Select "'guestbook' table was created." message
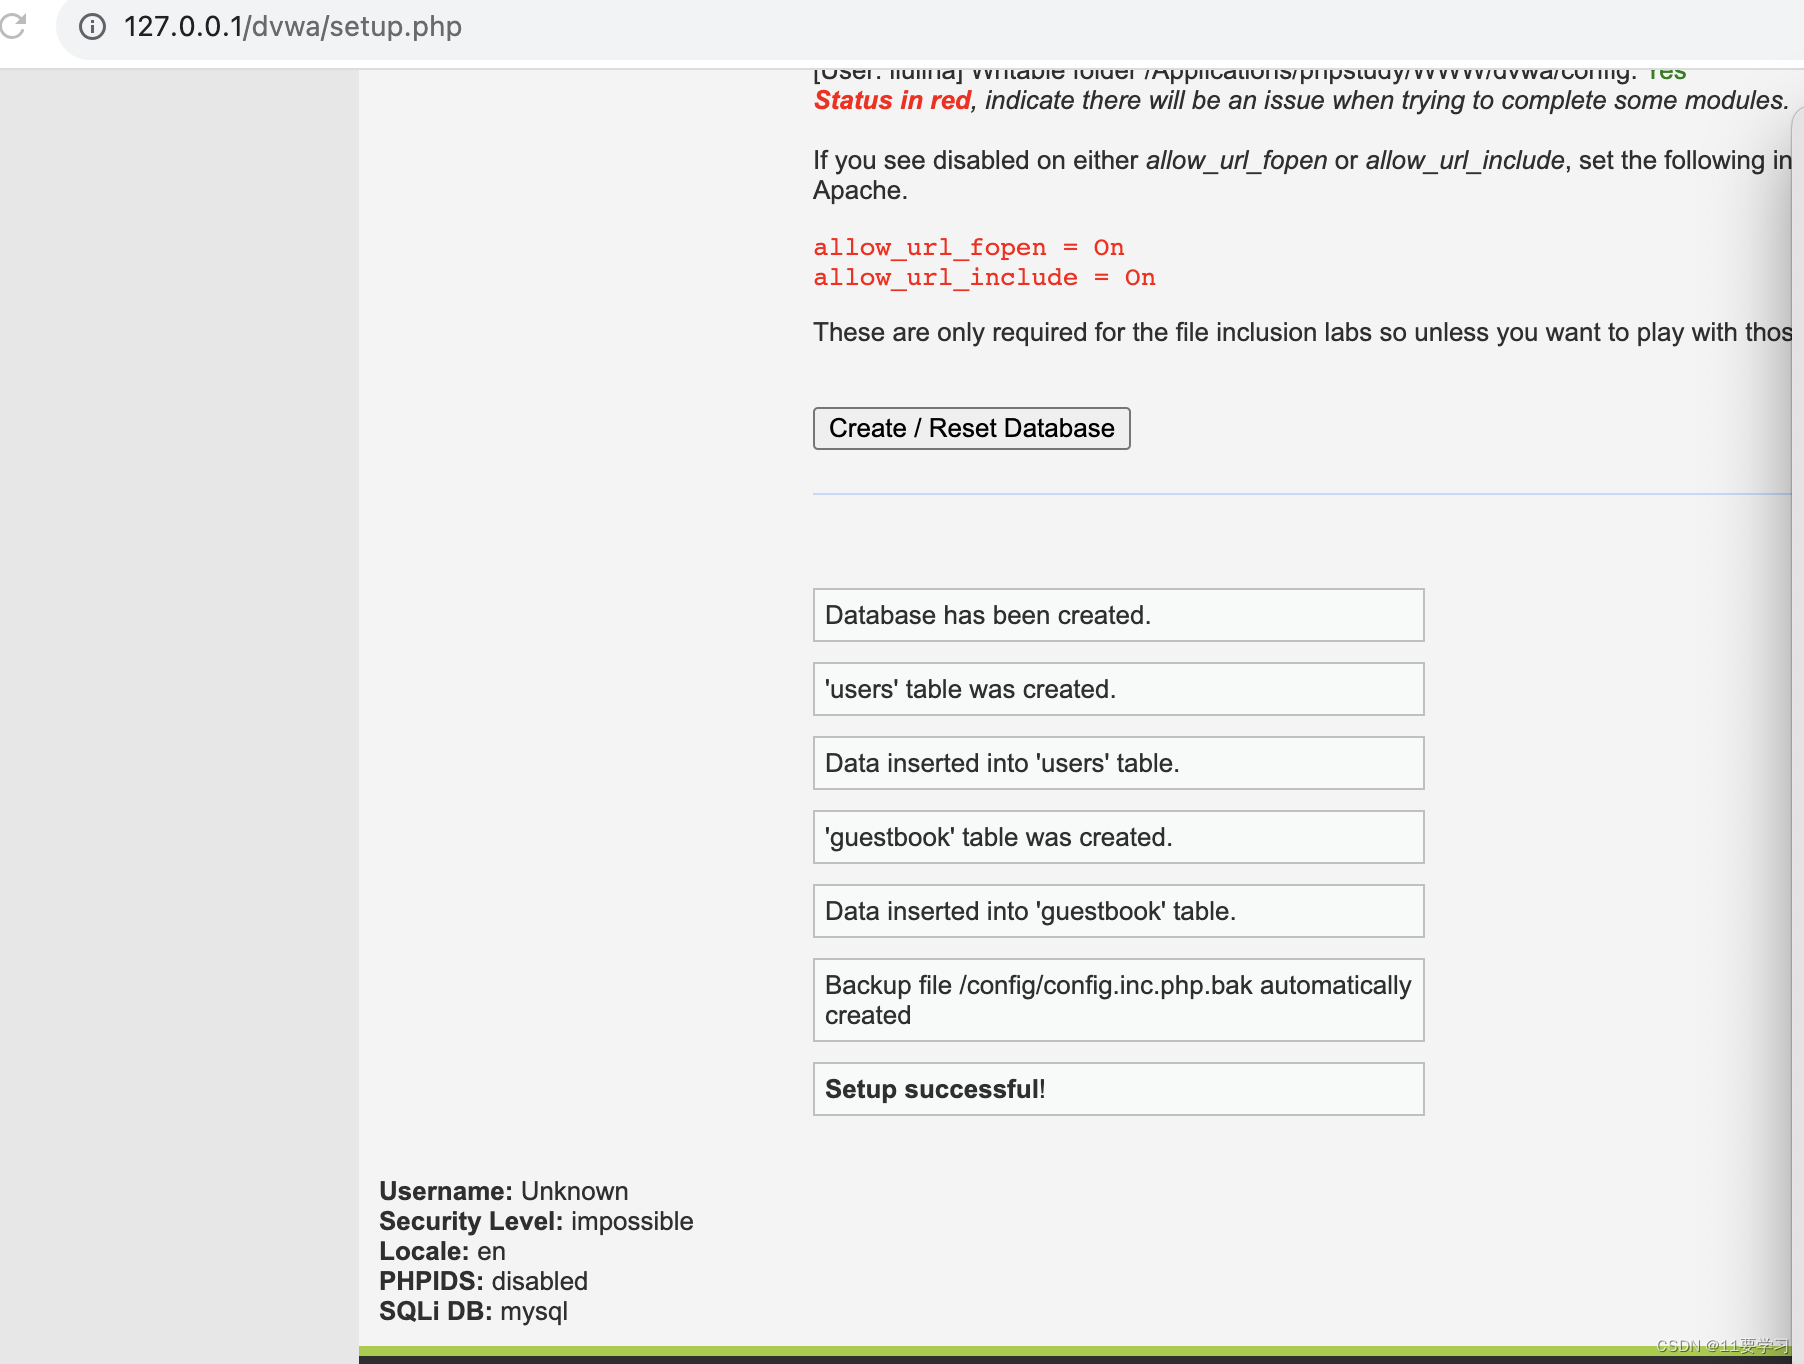This screenshot has height=1364, width=1804. [1118, 837]
